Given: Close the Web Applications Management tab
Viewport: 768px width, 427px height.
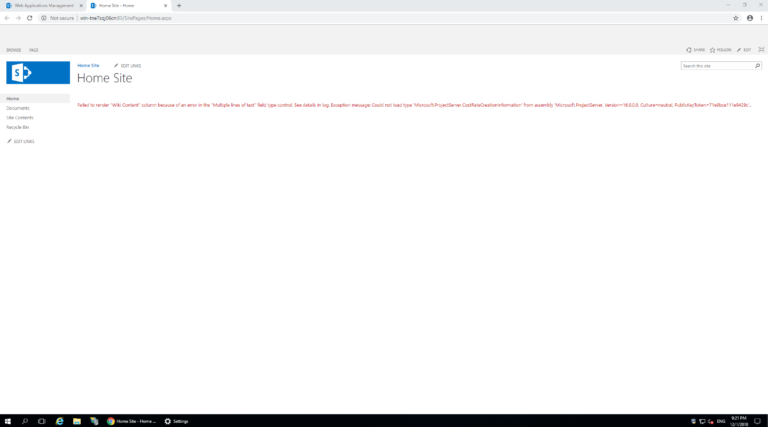Looking at the screenshot, I should 81,6.
